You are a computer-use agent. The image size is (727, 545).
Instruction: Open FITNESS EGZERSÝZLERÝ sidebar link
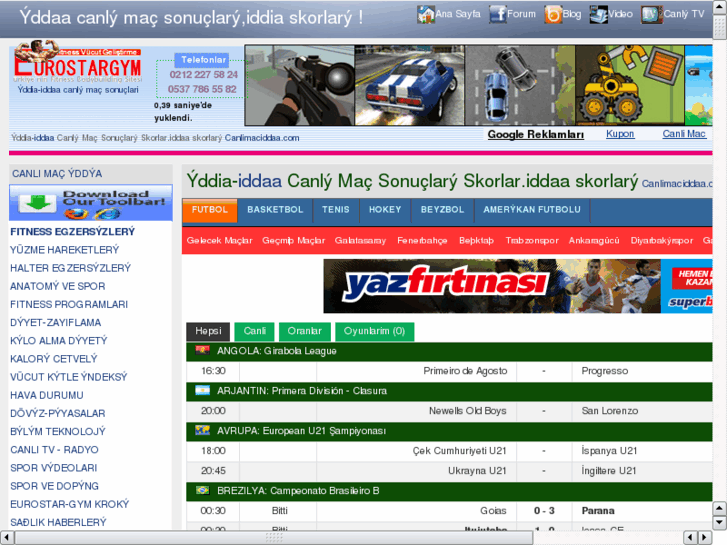click(72, 231)
